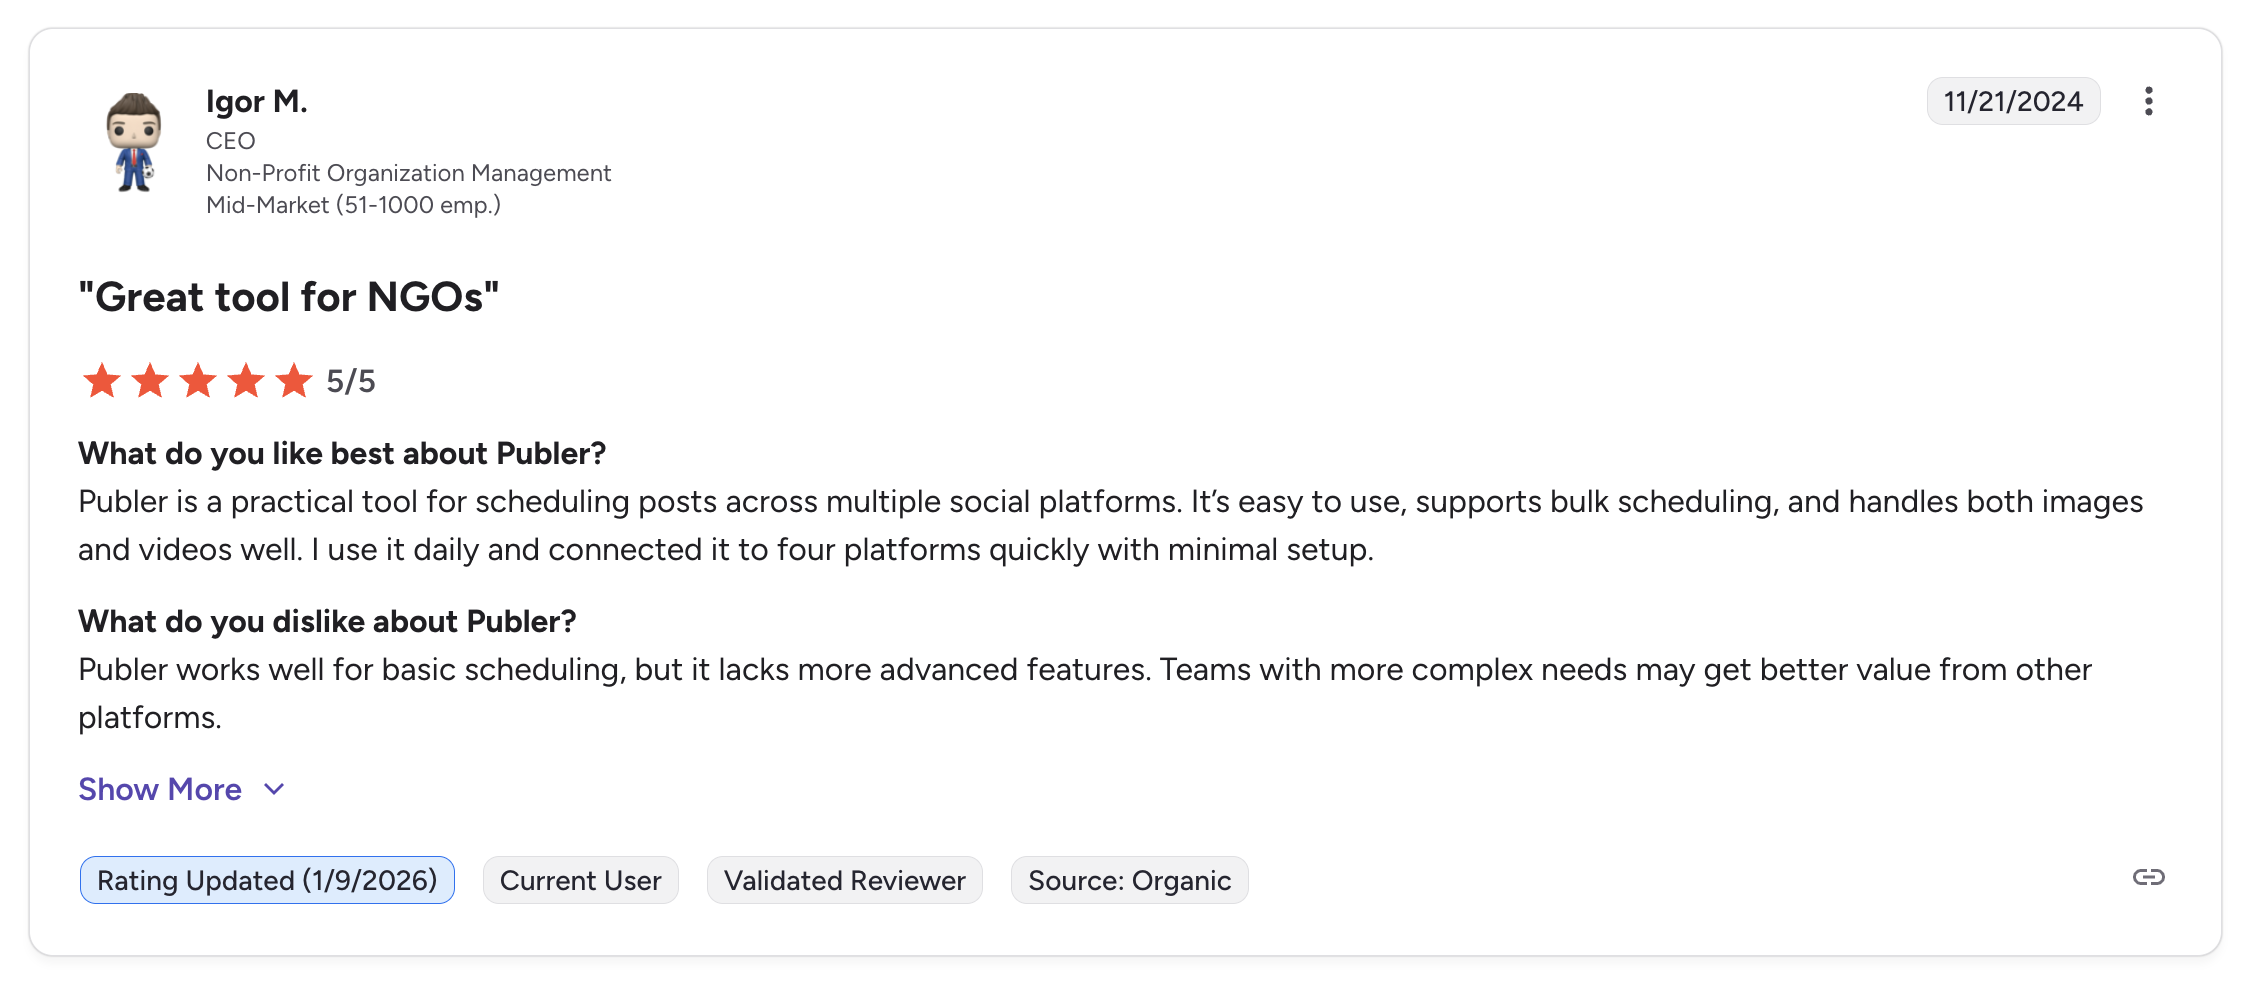
Task: Click the "Show More" link text
Action: tap(160, 789)
